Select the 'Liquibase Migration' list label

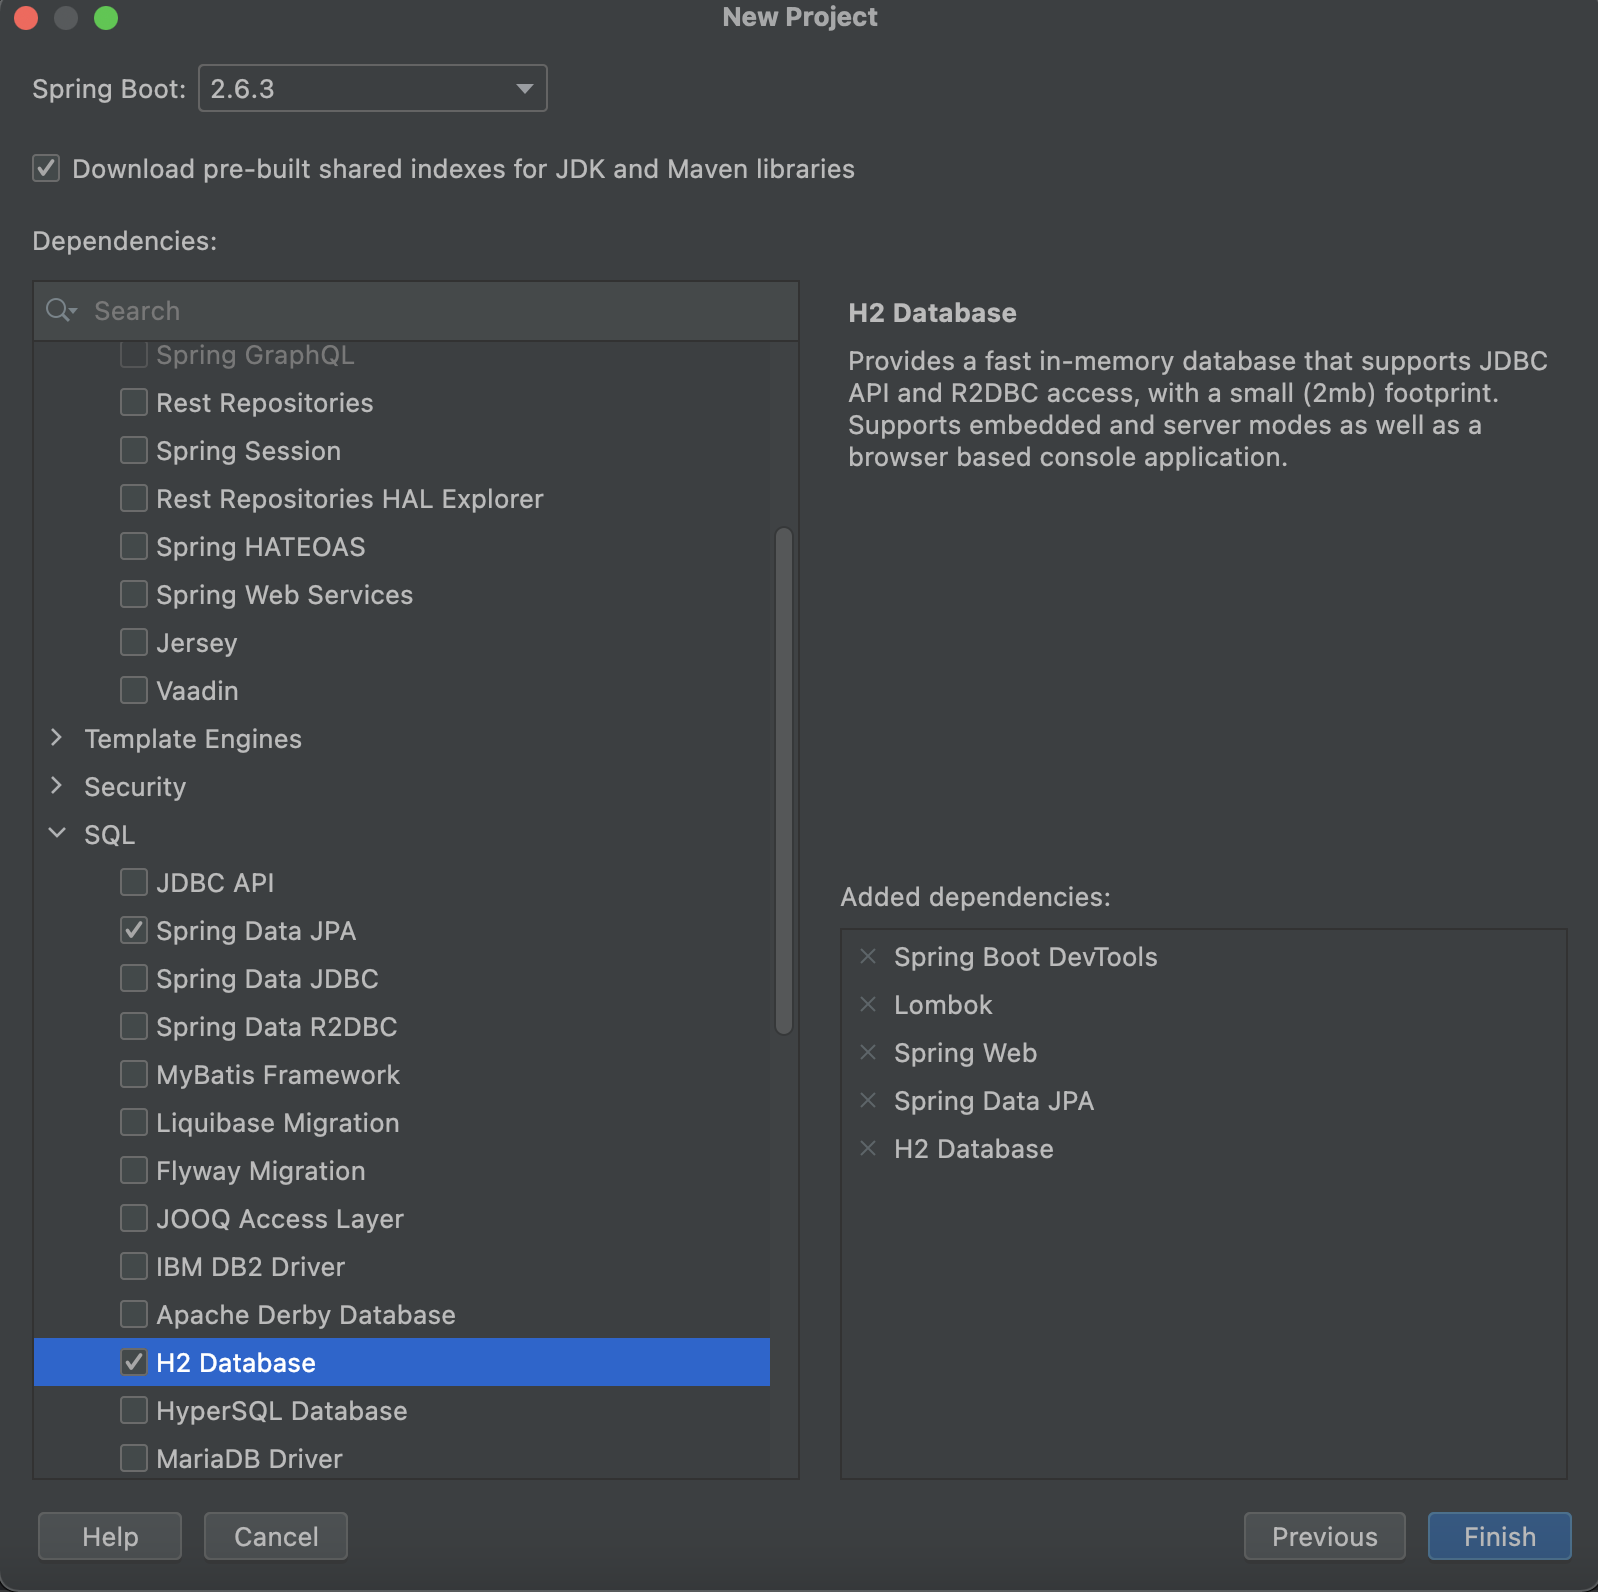coord(278,1123)
